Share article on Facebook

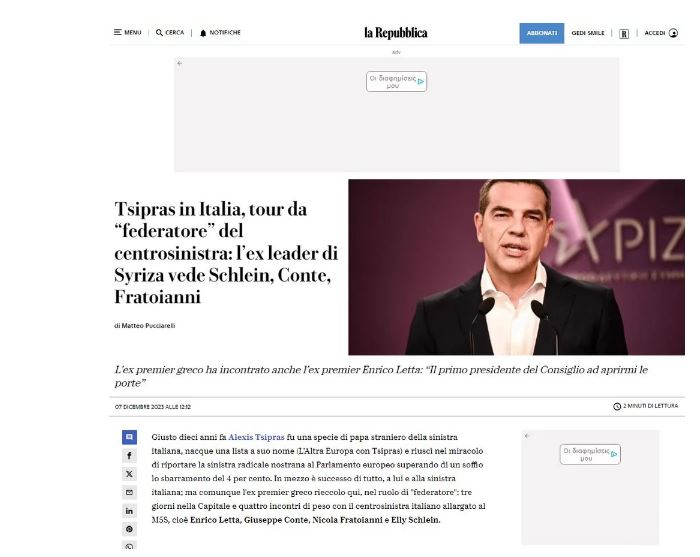point(129,456)
